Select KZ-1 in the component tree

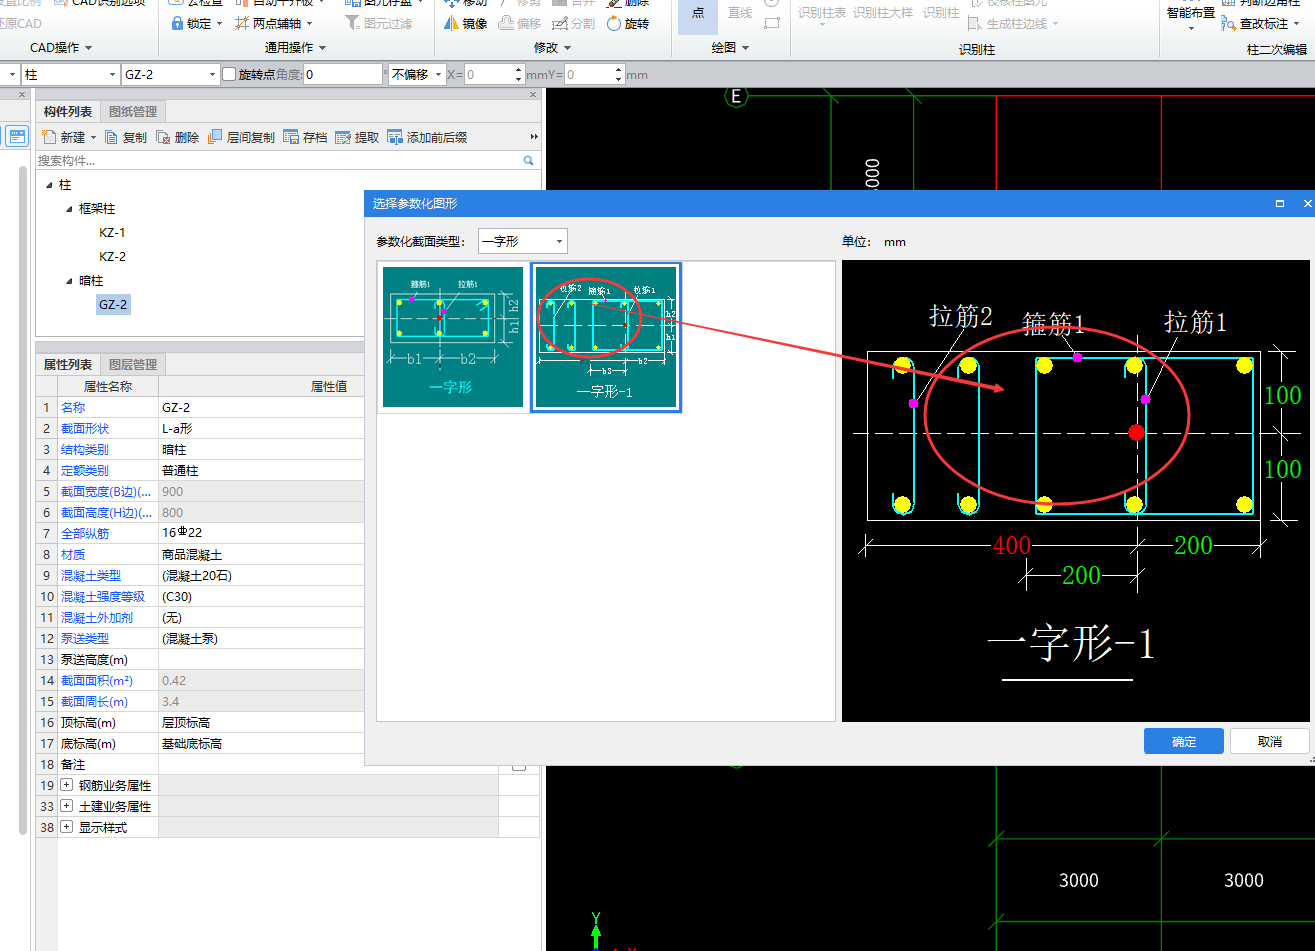pos(112,233)
